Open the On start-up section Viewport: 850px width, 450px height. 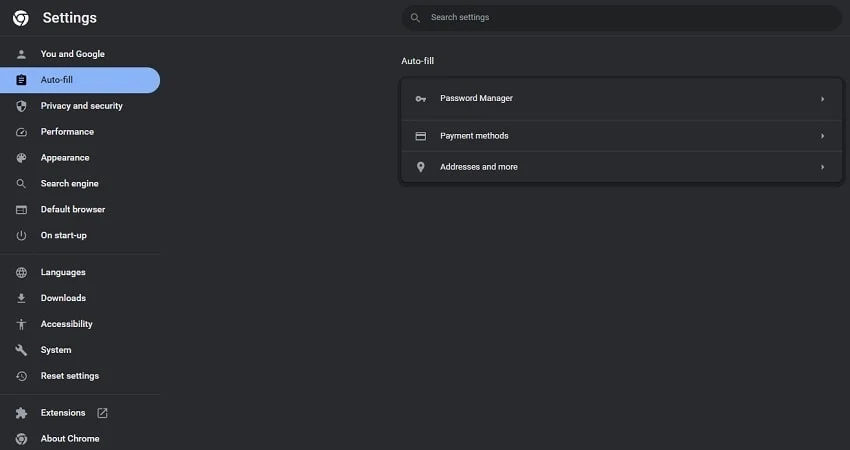63,236
